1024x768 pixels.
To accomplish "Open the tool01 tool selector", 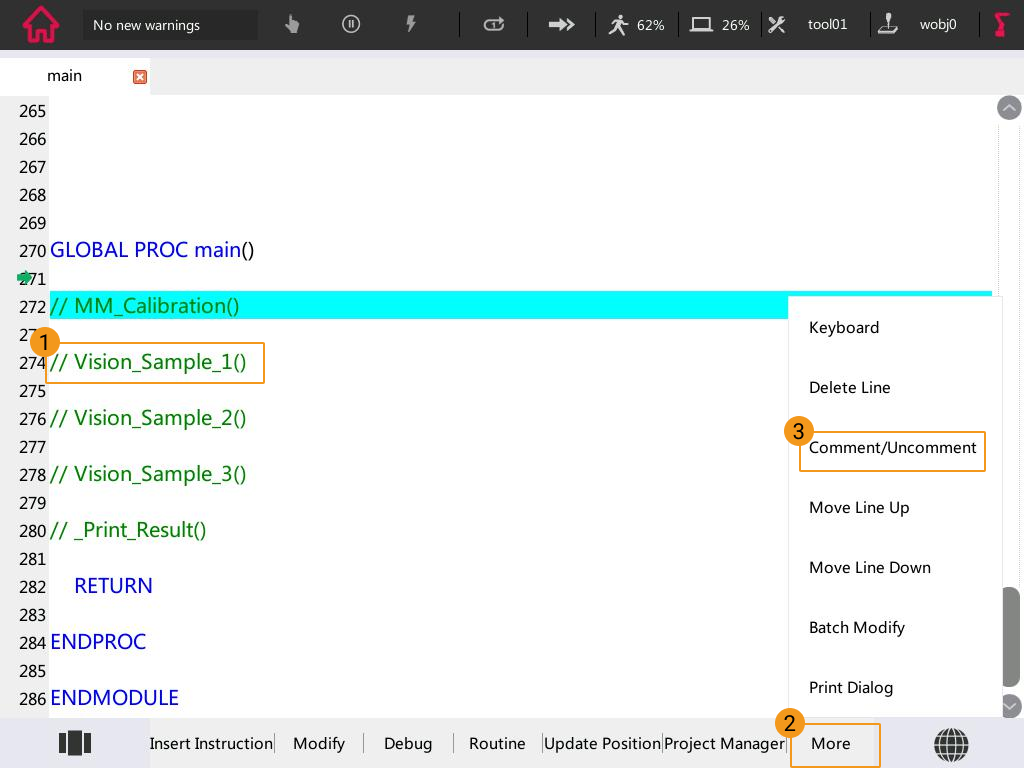I will pos(808,25).
